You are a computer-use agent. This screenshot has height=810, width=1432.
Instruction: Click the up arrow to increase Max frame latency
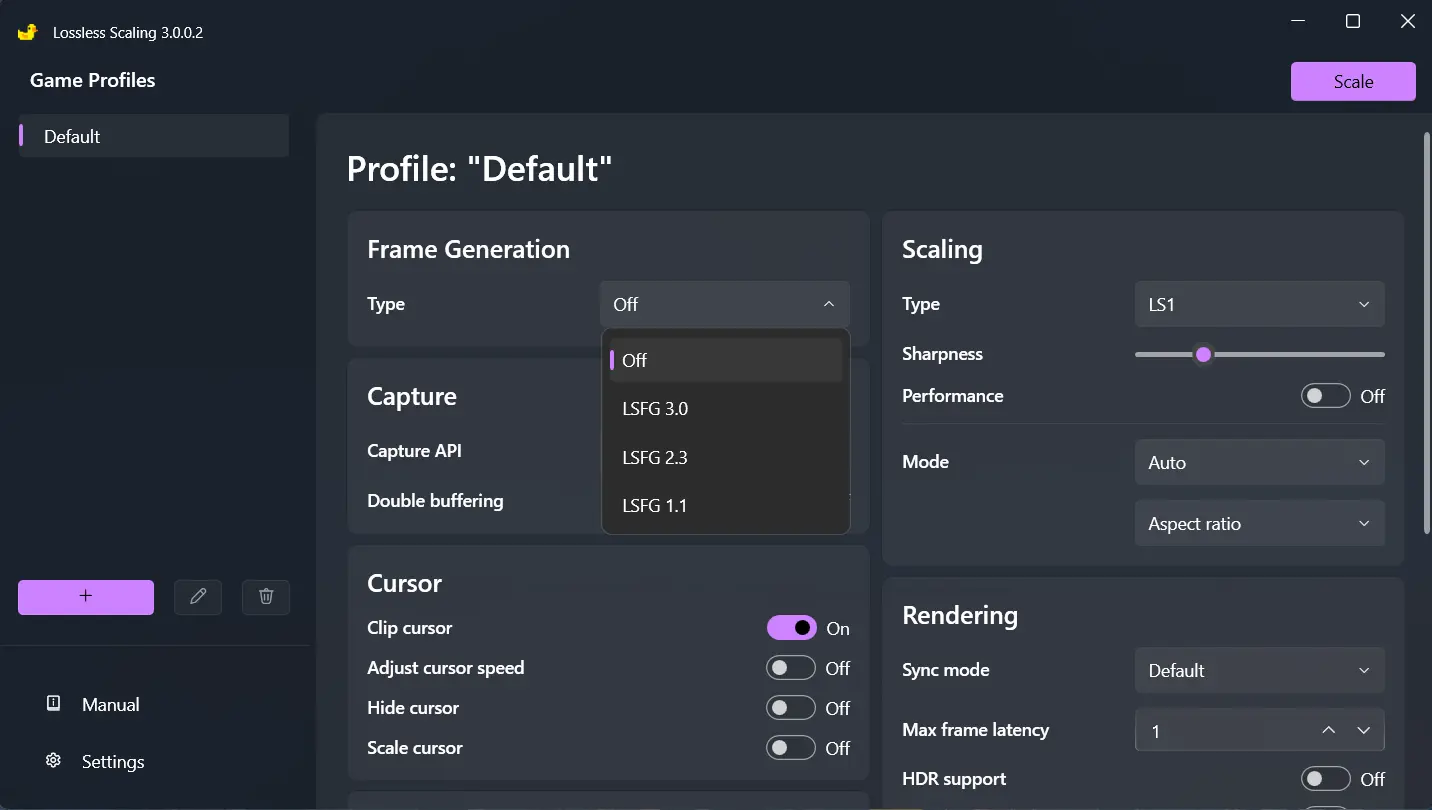pos(1328,730)
